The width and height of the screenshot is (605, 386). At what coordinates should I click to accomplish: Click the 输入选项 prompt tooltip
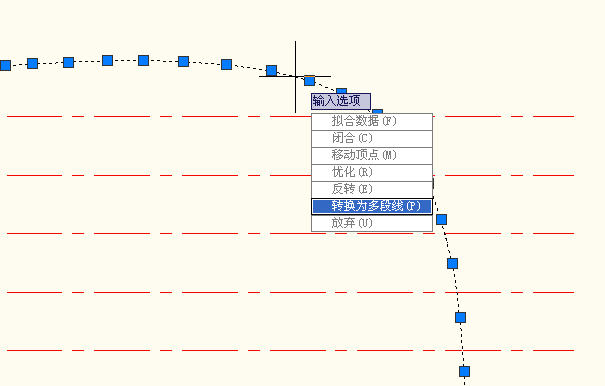[x=341, y=102]
